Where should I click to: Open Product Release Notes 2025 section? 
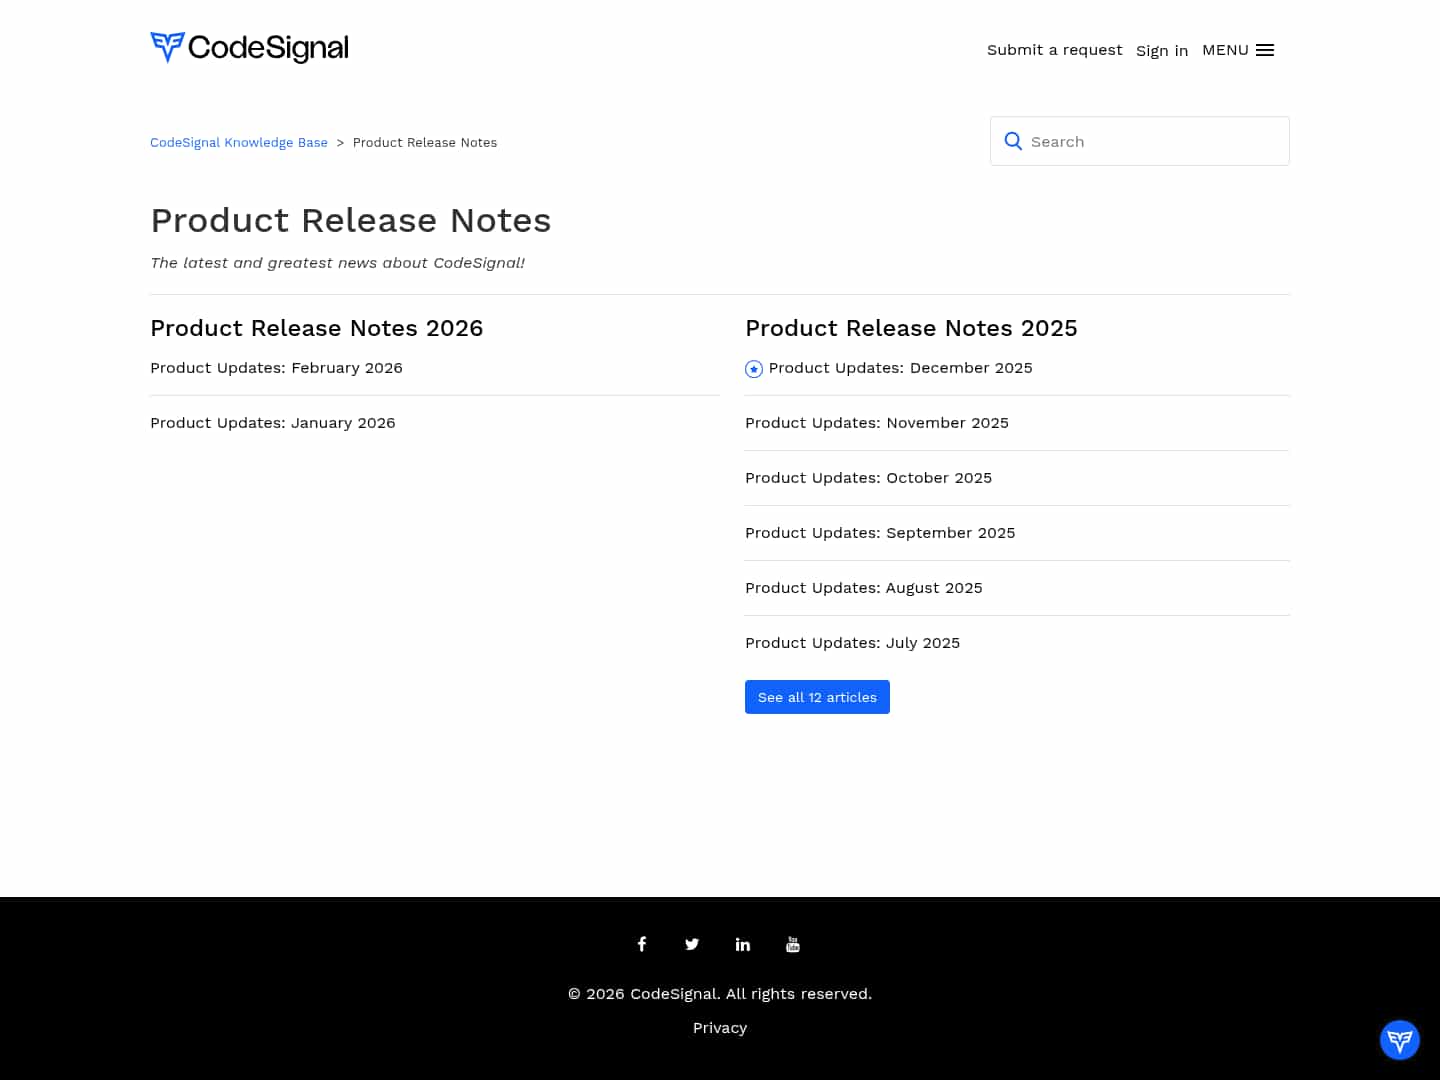point(911,328)
